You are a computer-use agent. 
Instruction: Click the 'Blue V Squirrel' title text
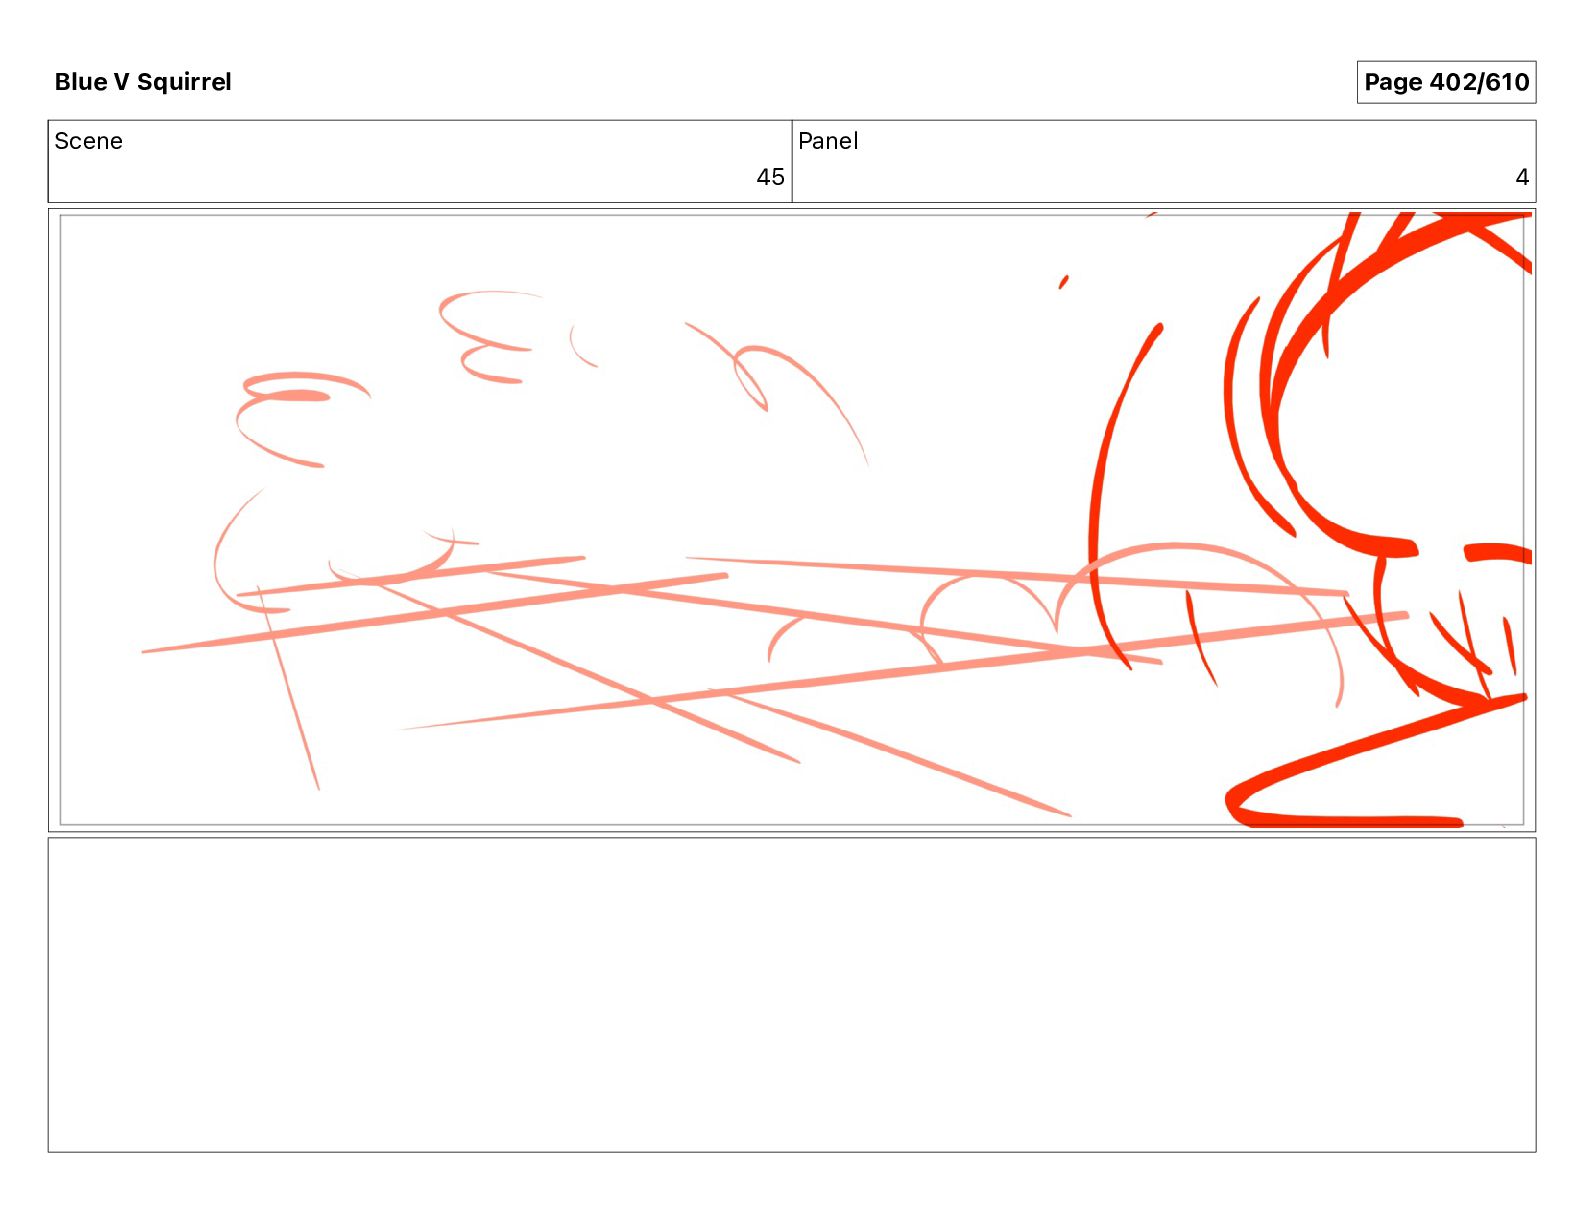[143, 82]
